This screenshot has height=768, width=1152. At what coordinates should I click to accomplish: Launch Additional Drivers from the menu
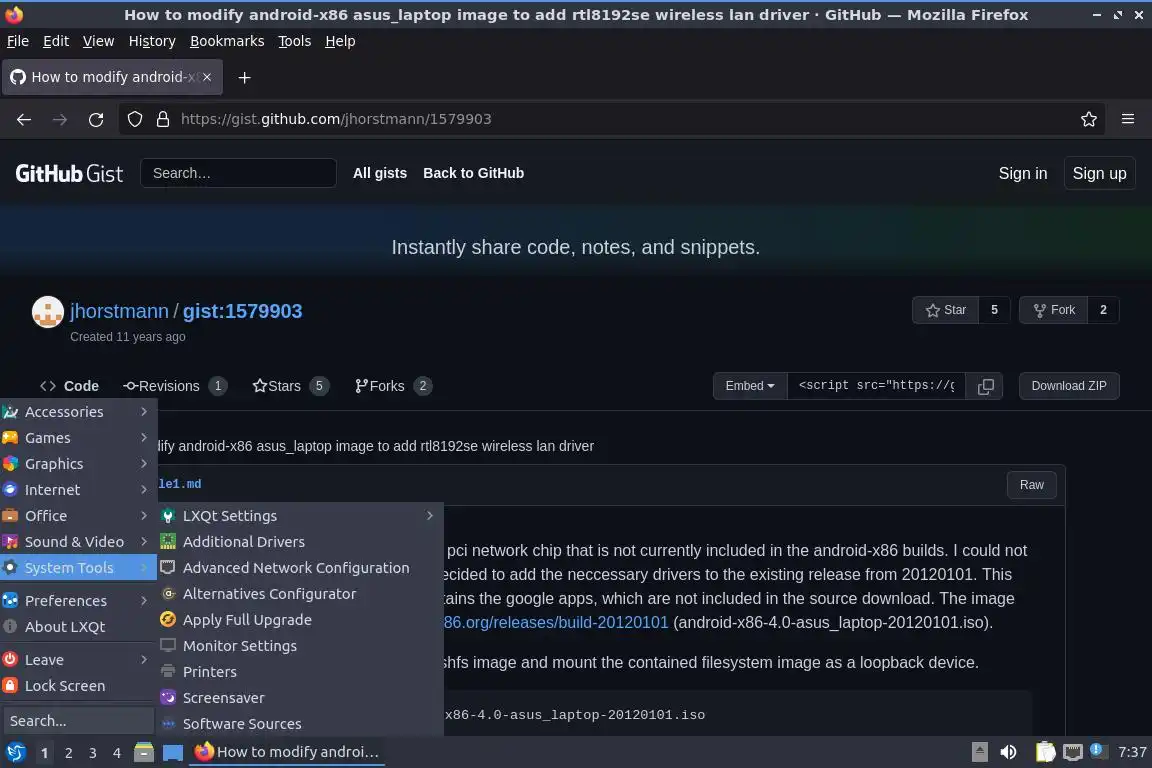click(x=300, y=542)
